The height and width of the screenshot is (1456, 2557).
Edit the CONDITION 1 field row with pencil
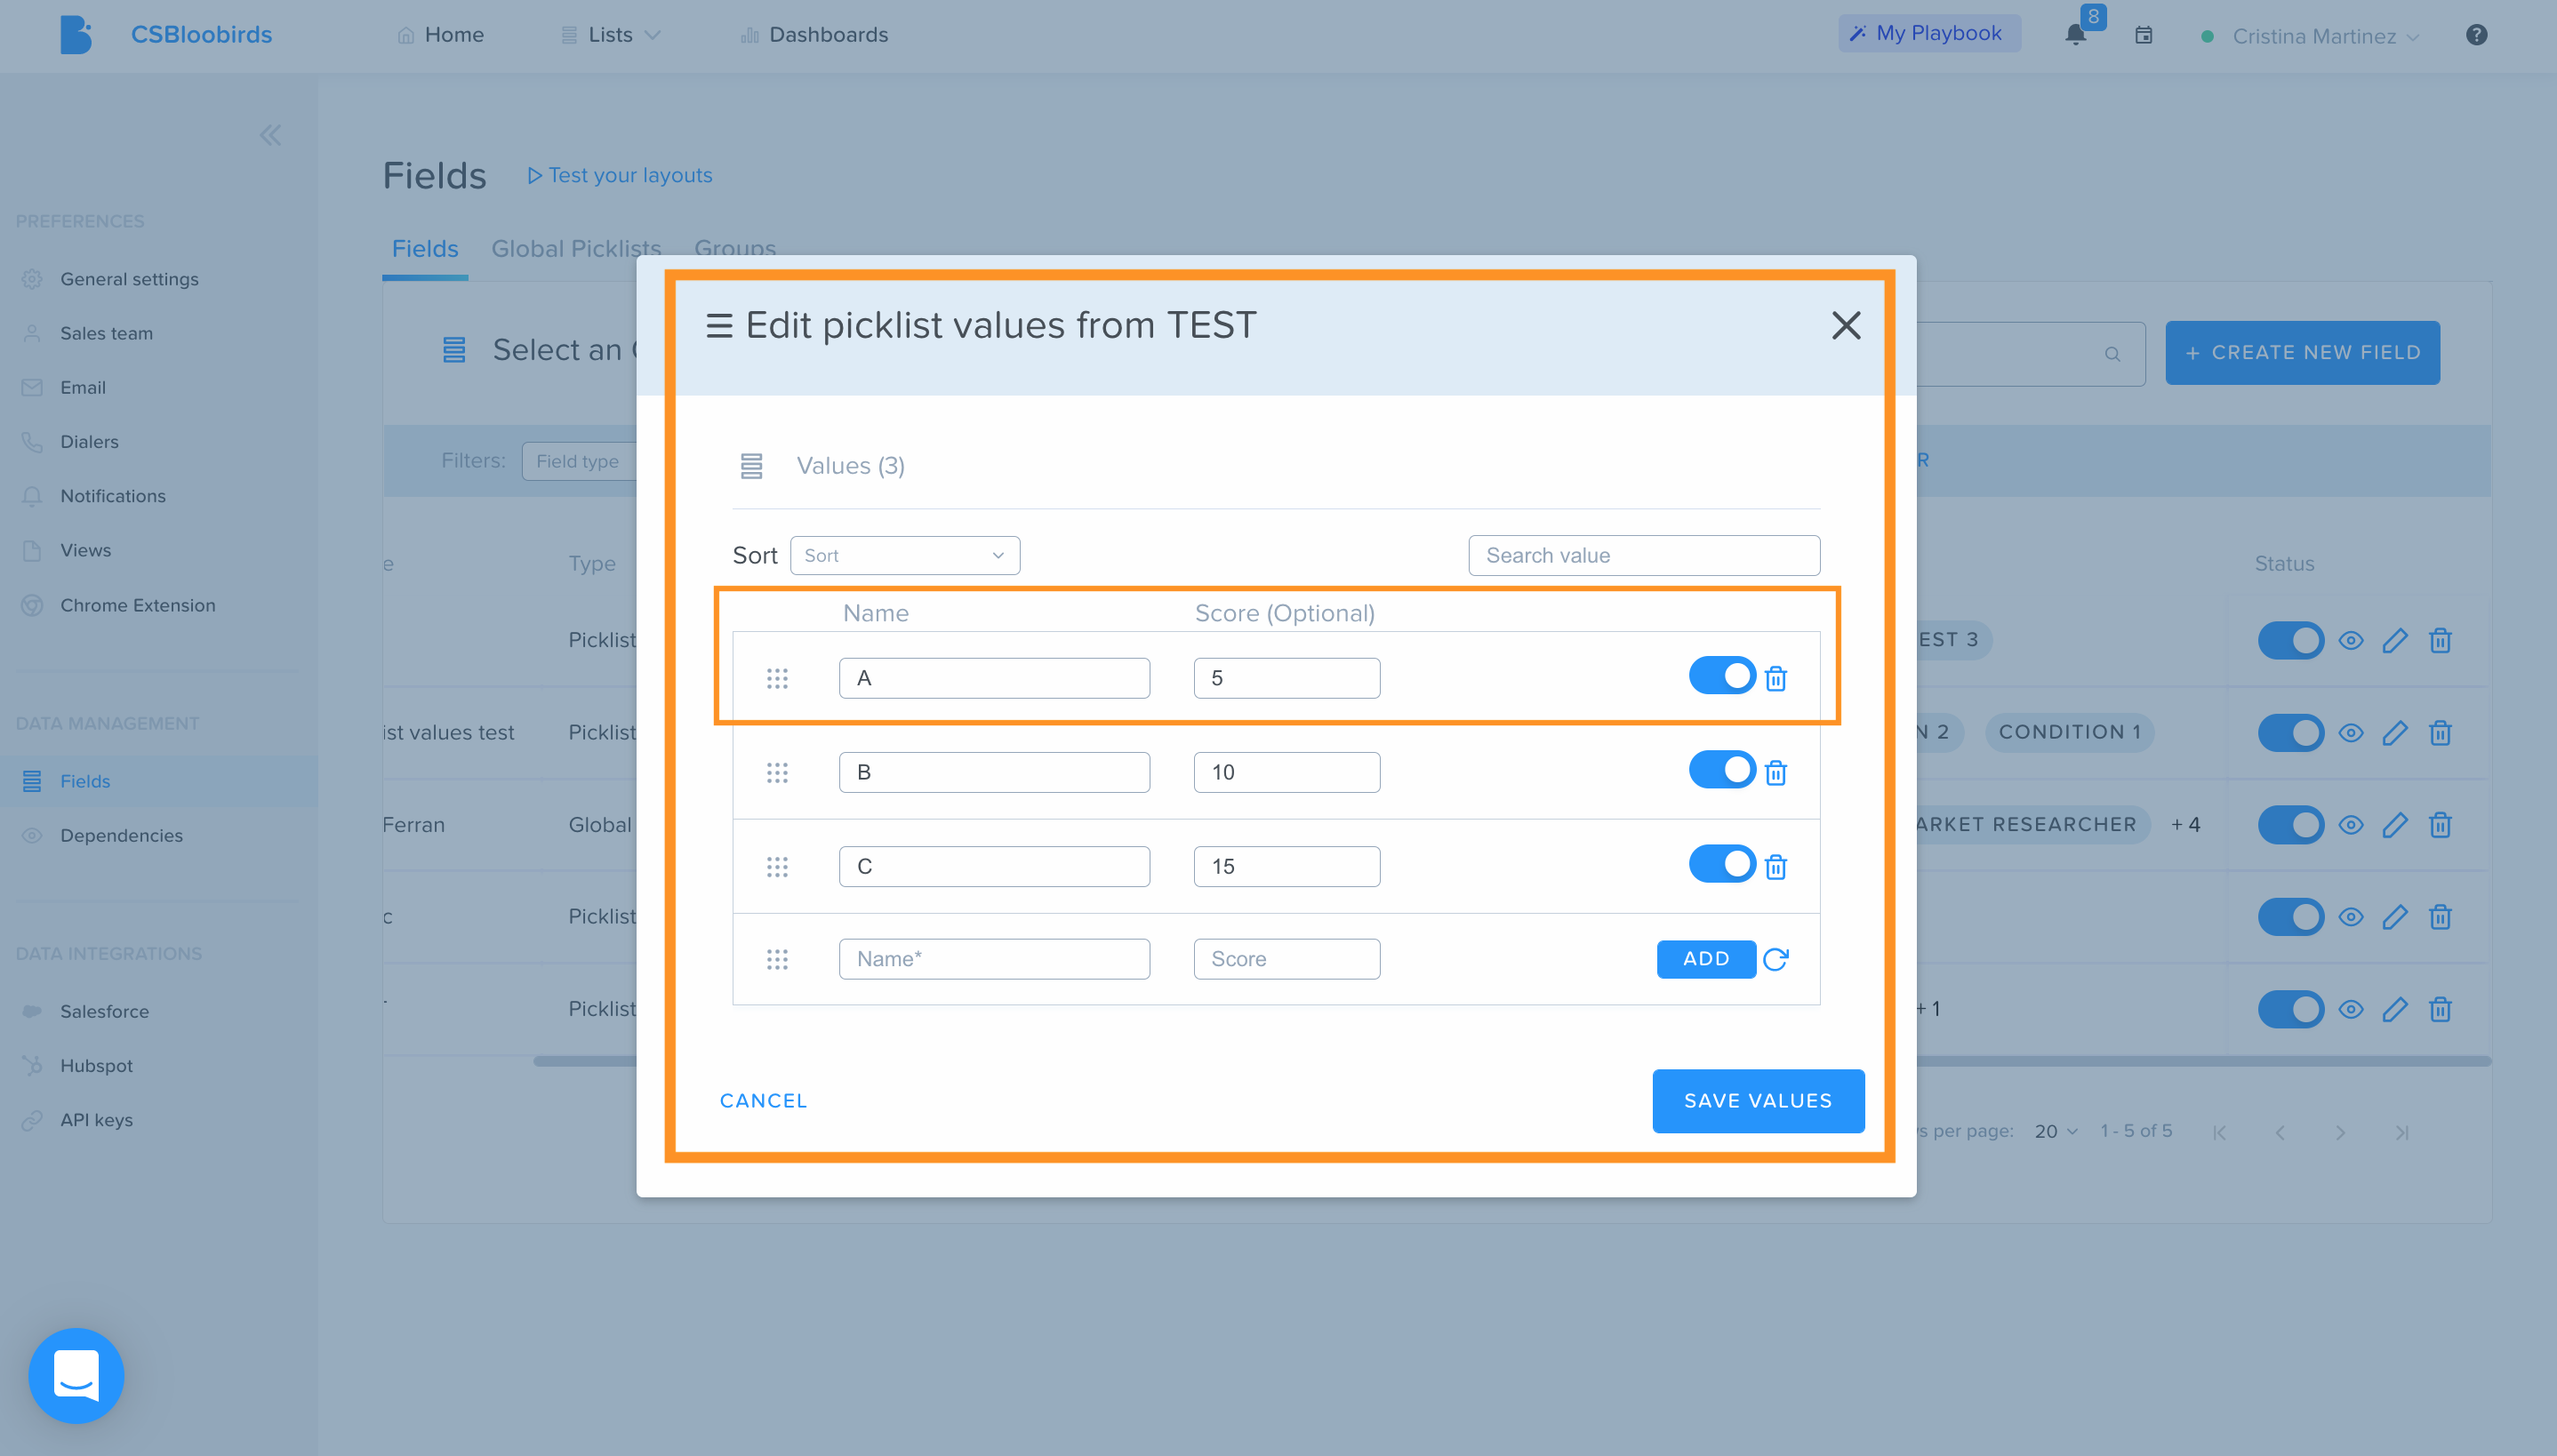[x=2394, y=733]
